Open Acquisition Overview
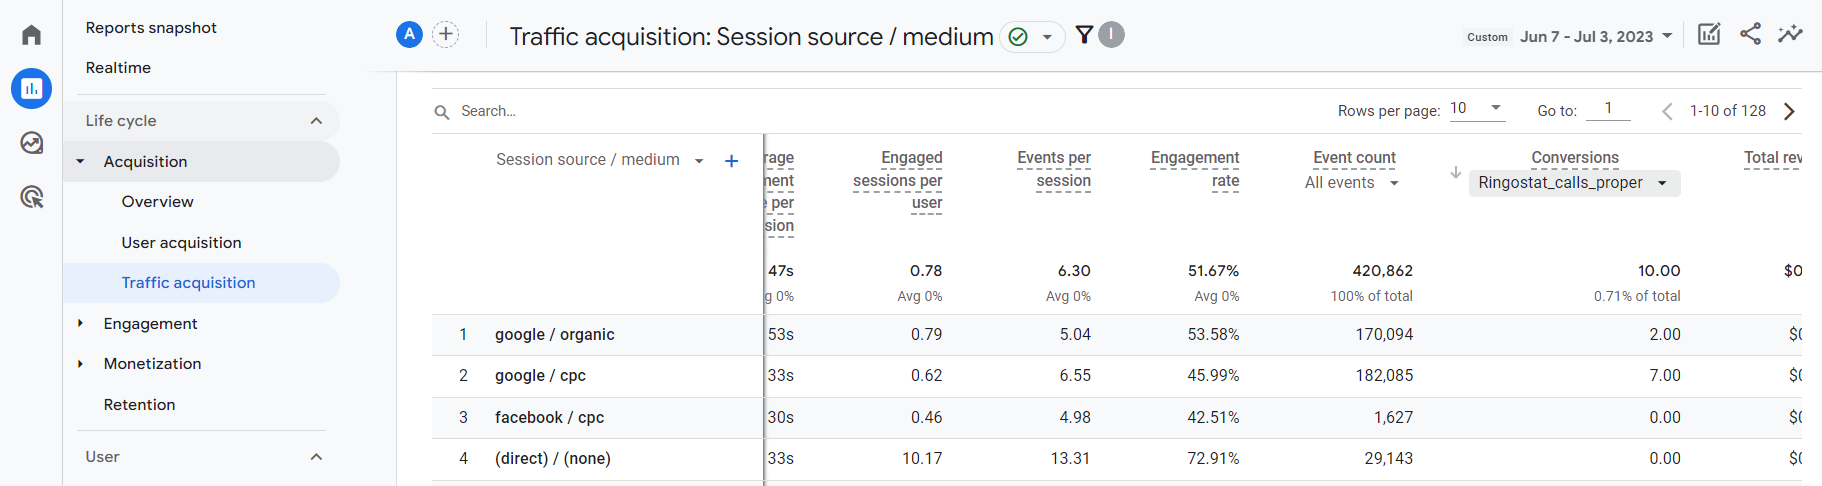 pyautogui.click(x=158, y=202)
